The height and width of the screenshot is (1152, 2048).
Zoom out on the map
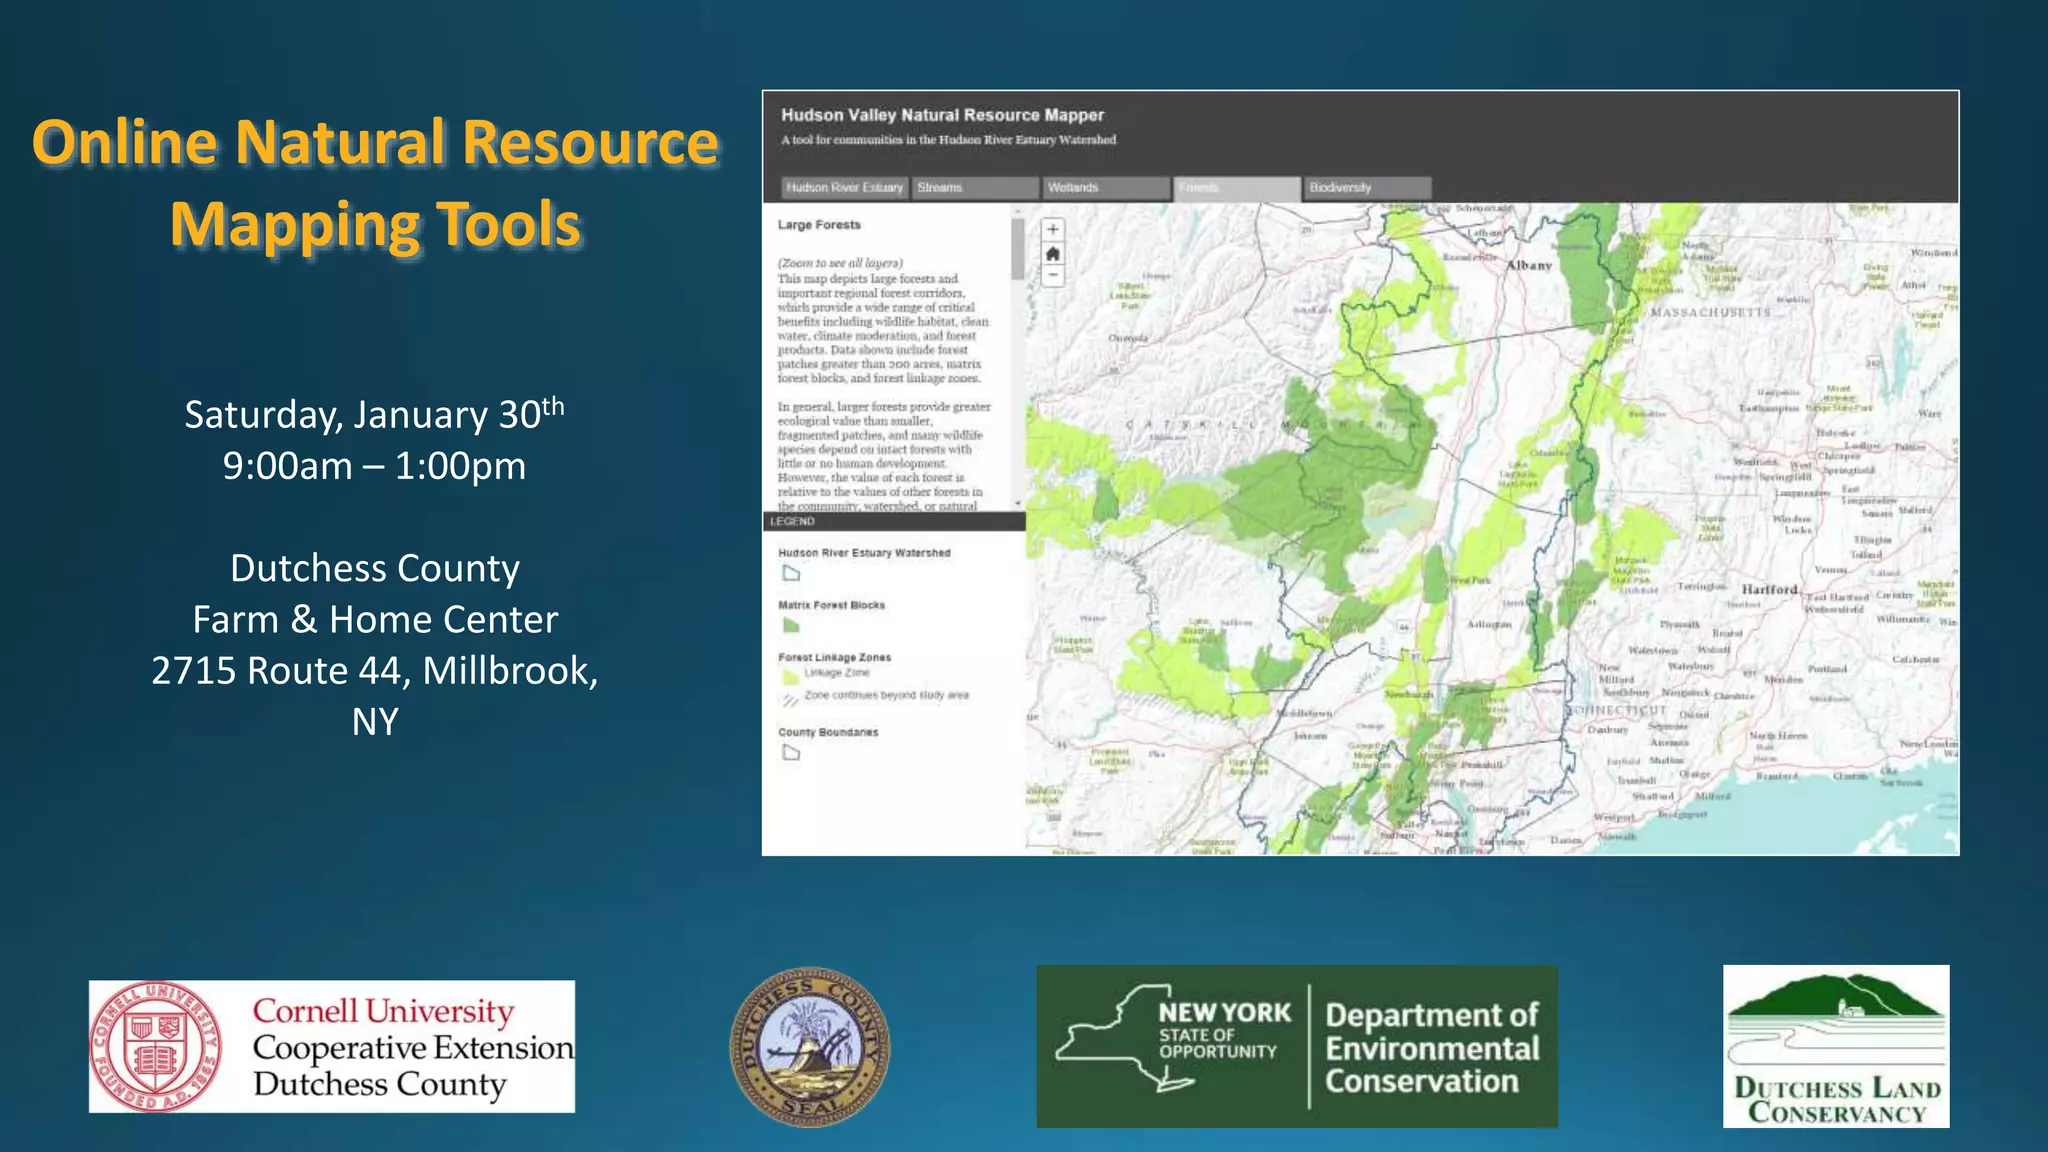tap(1052, 277)
